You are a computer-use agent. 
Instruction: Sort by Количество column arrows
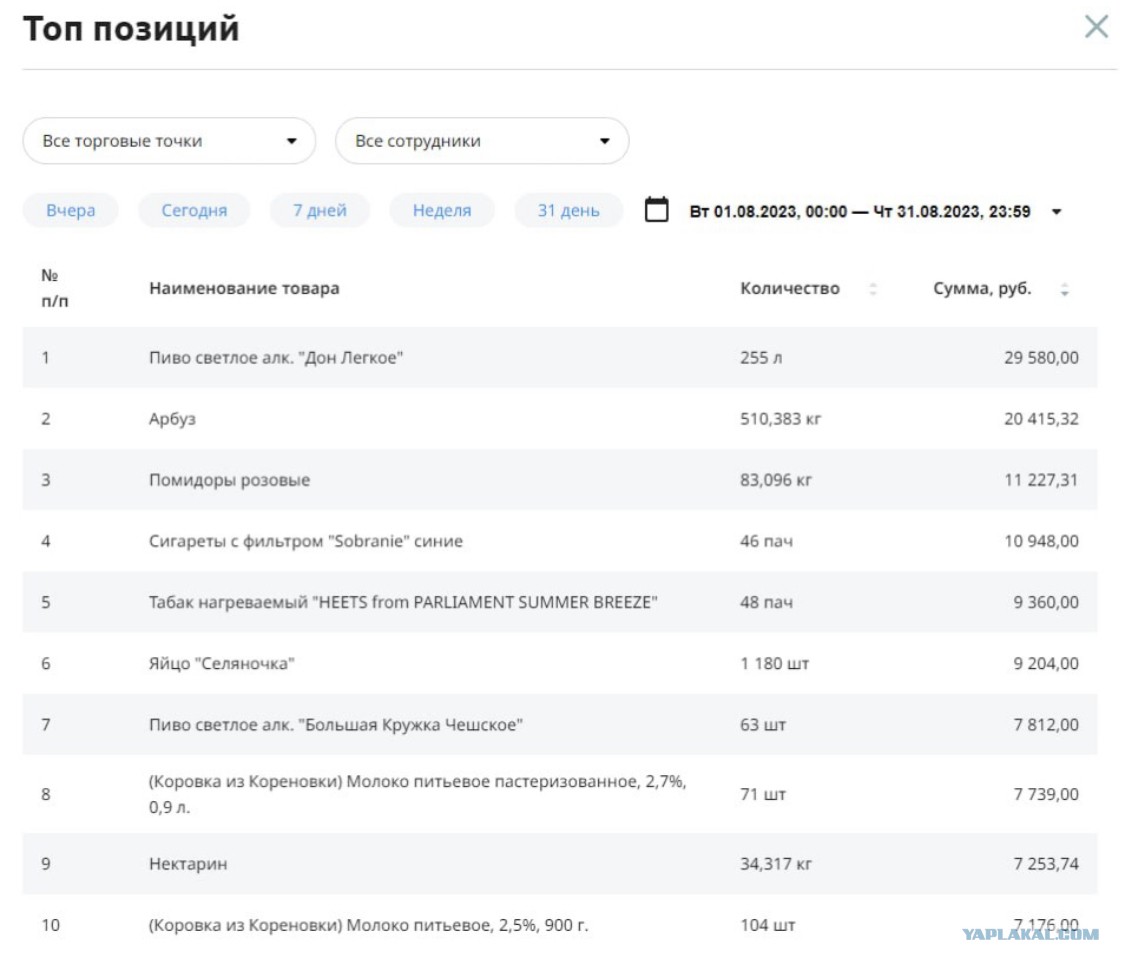[872, 288]
